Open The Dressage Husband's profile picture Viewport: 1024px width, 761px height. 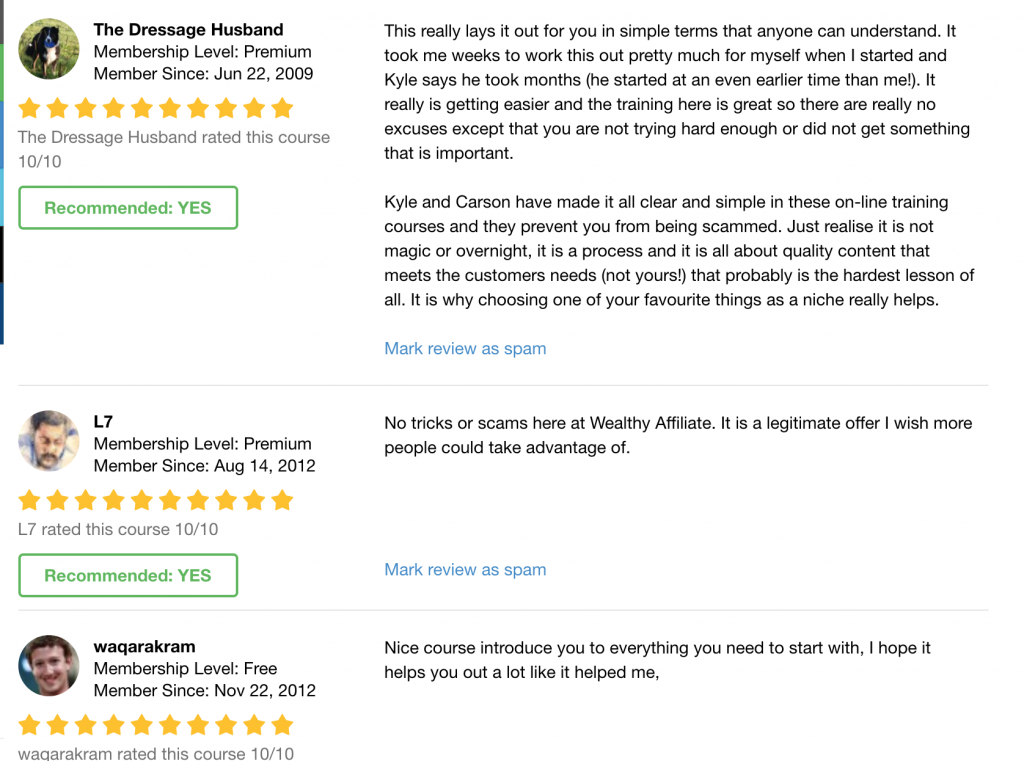tap(48, 49)
